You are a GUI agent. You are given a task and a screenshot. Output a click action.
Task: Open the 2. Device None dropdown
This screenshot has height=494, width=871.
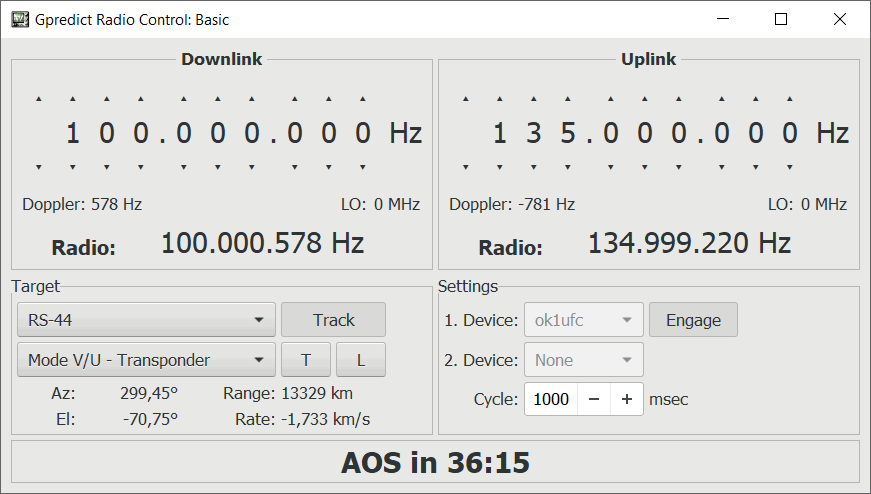(x=584, y=360)
